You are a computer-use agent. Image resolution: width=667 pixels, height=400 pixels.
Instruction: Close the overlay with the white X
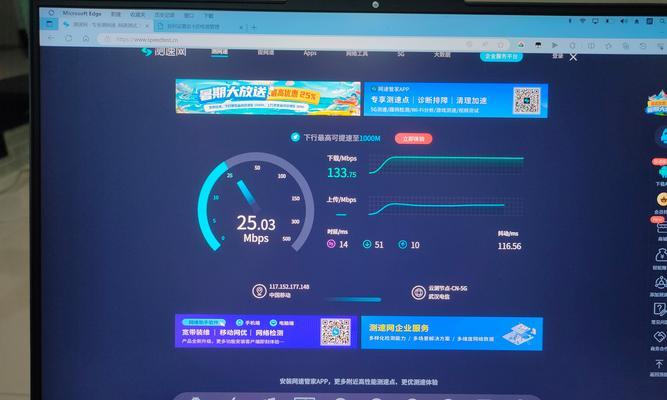pyautogui.click(x=573, y=57)
